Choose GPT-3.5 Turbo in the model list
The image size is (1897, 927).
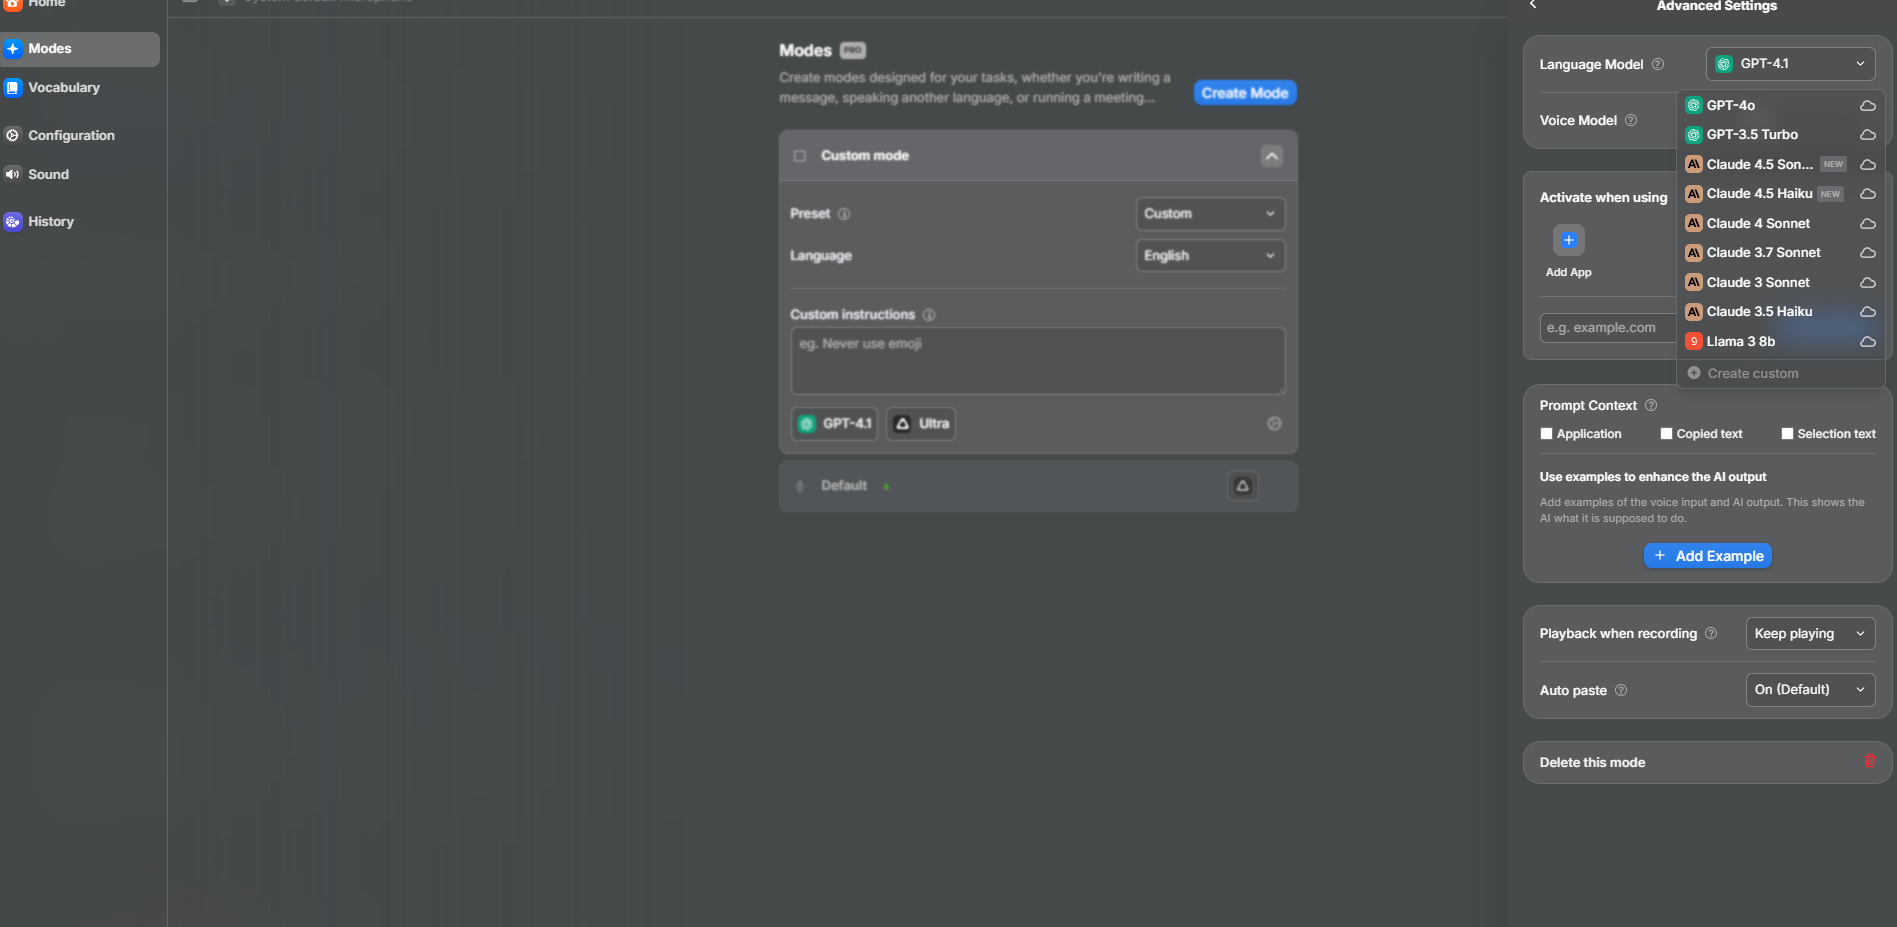tap(1780, 134)
